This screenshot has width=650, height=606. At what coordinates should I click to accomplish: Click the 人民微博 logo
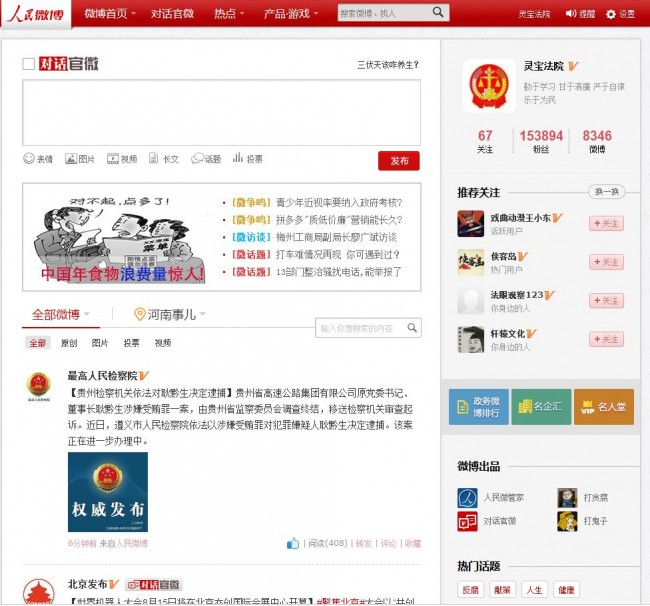(x=36, y=14)
